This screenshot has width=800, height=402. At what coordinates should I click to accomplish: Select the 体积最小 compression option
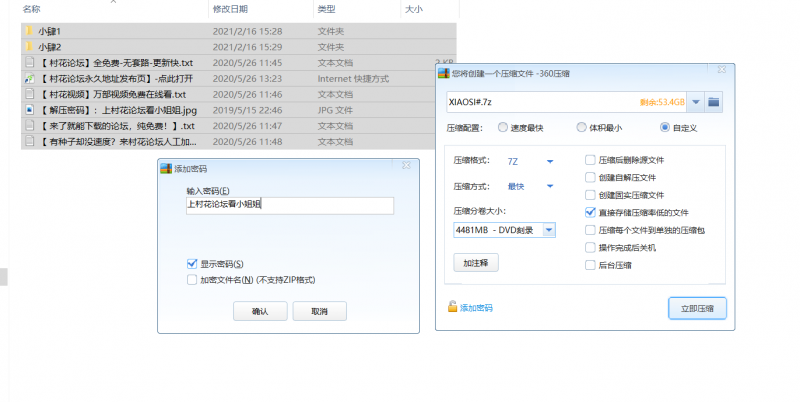click(582, 128)
